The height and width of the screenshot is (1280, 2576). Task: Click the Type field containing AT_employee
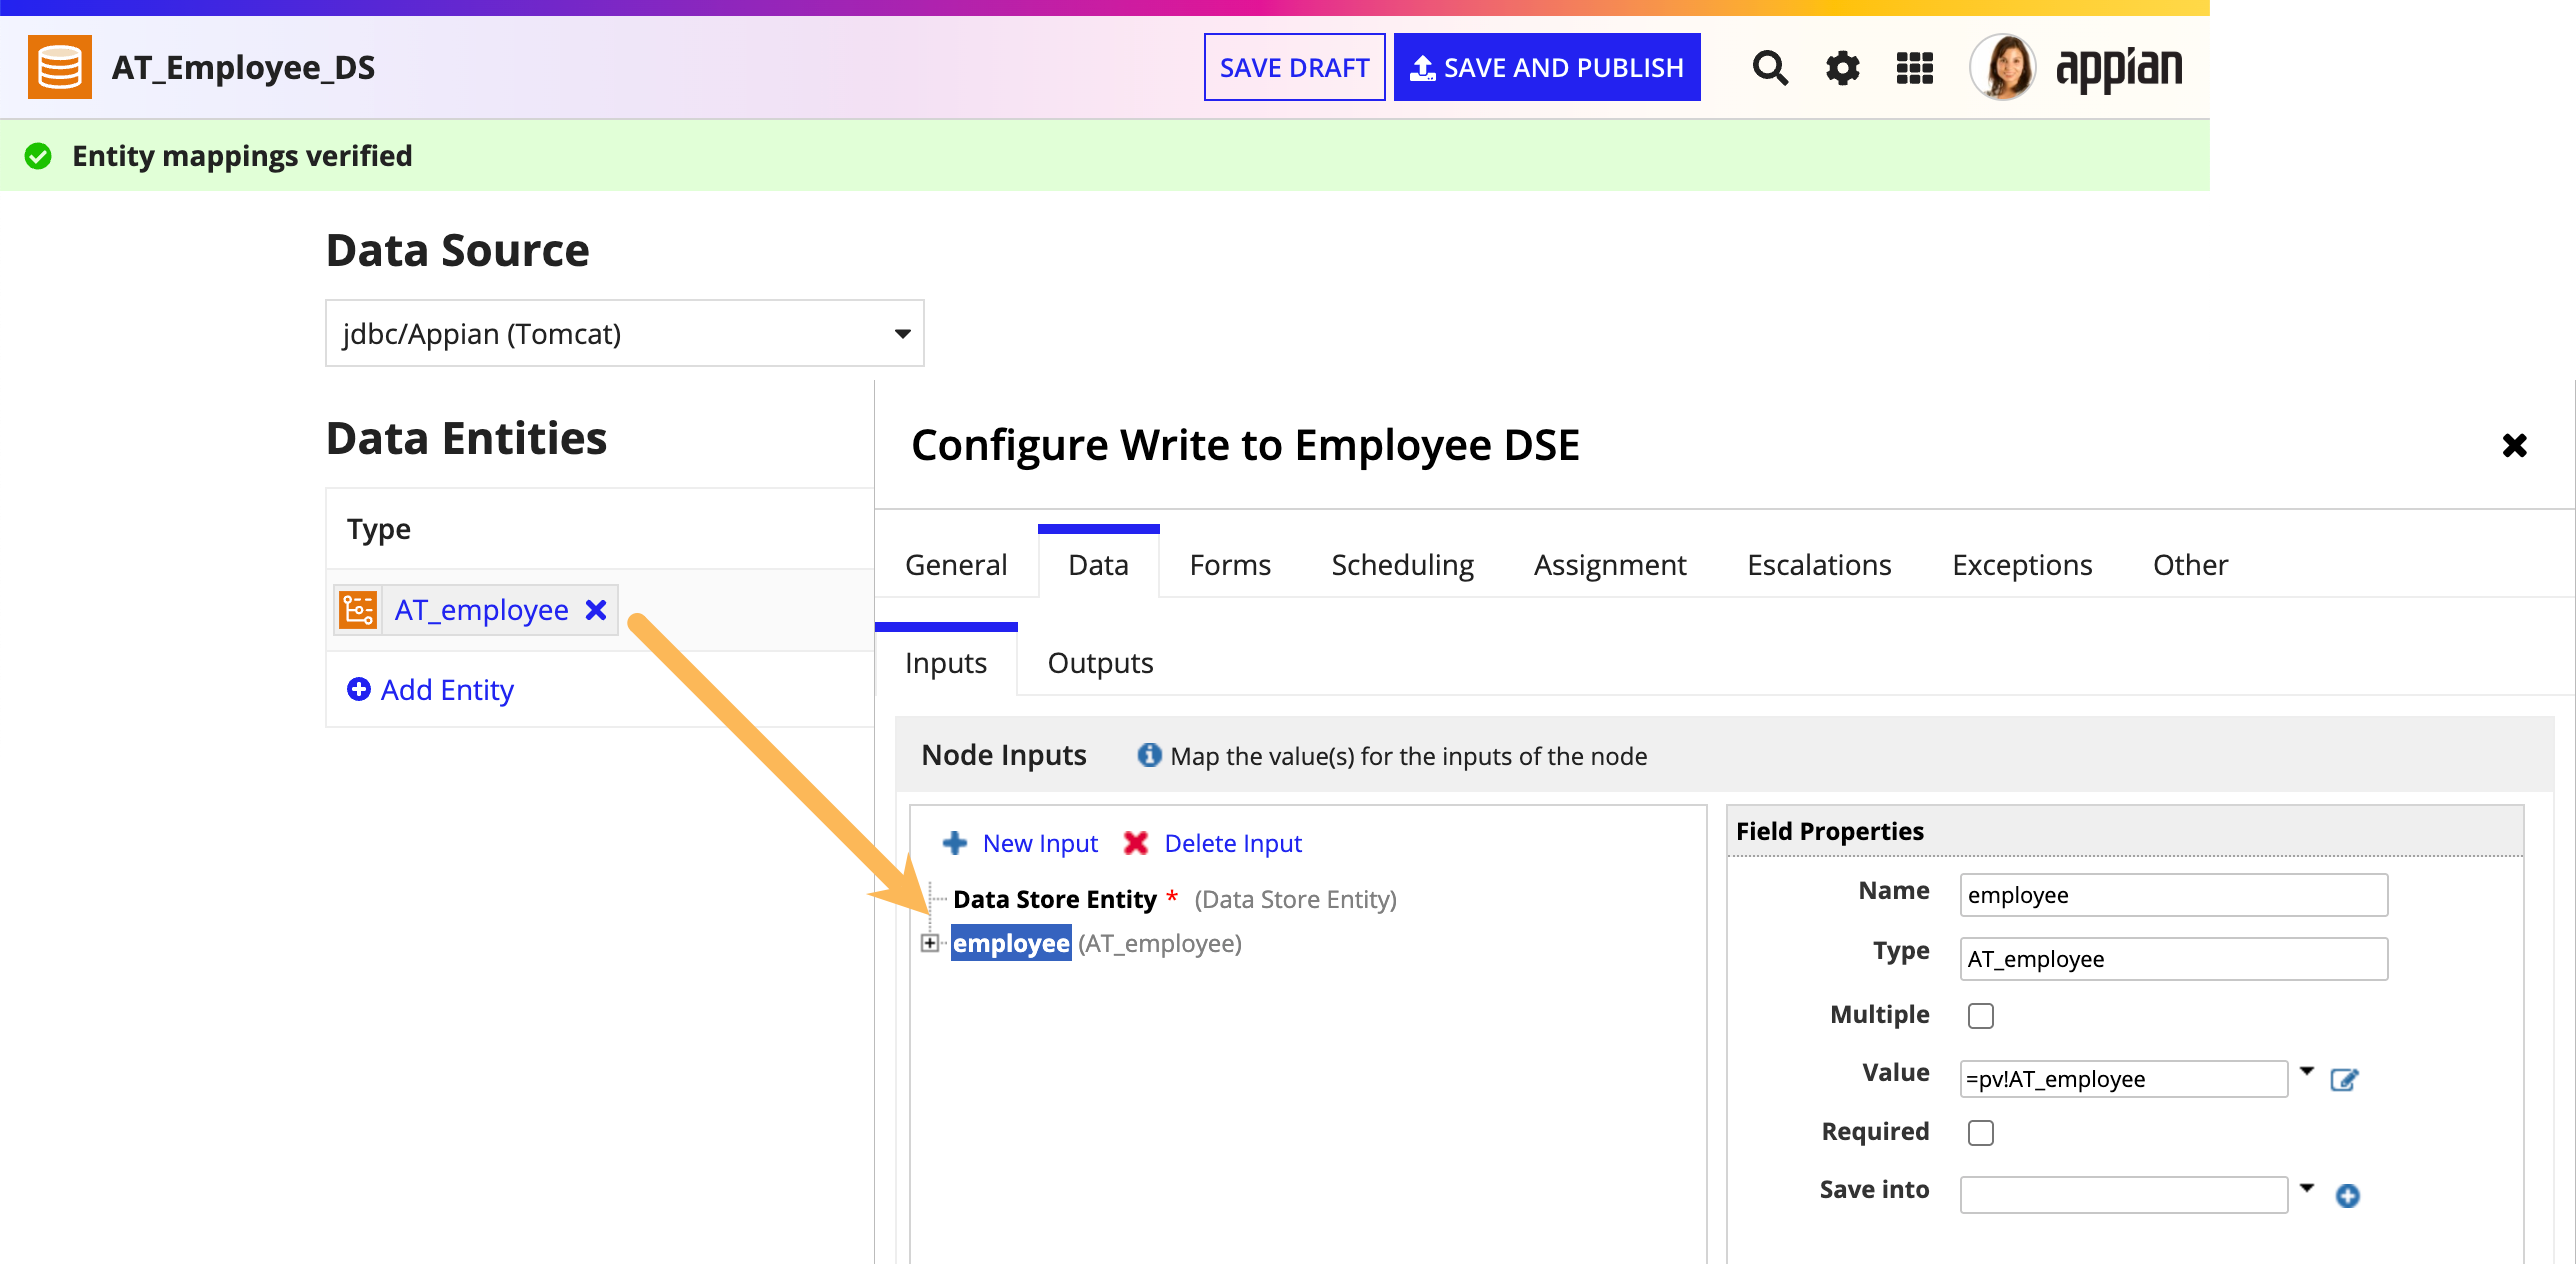2173,959
